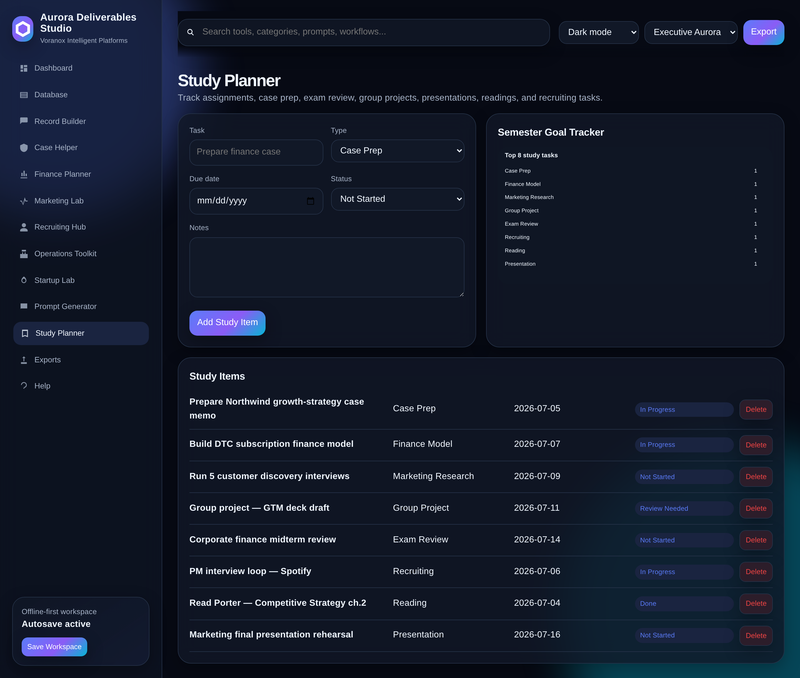
Task: Click Add Study Item button
Action: [x=227, y=323]
